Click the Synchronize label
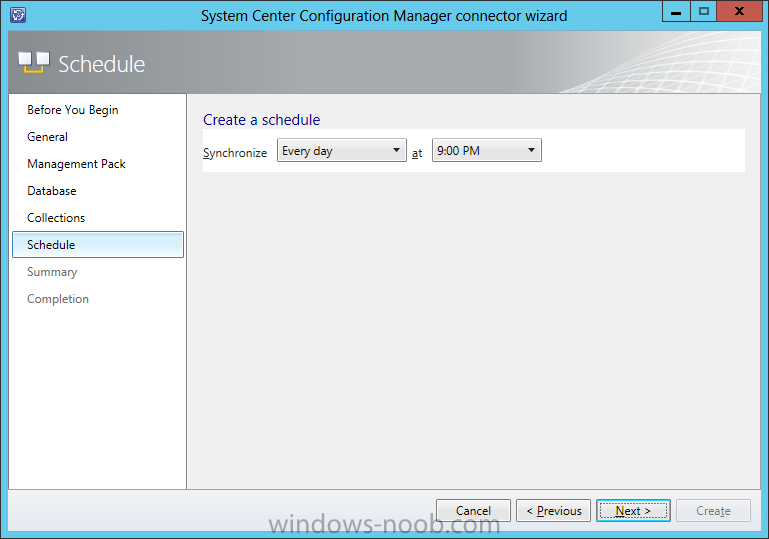Image resolution: width=769 pixels, height=539 pixels. point(235,153)
